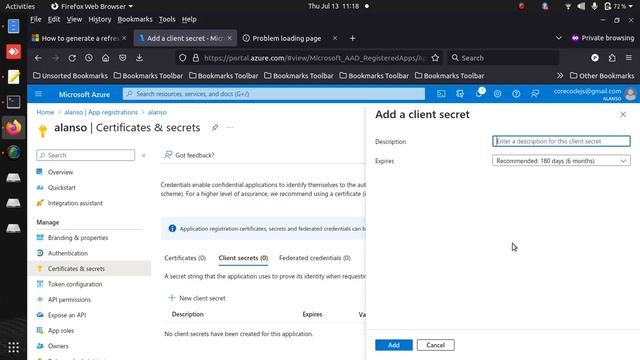Open Got feedback? link
The image size is (640, 360).
tap(189, 155)
